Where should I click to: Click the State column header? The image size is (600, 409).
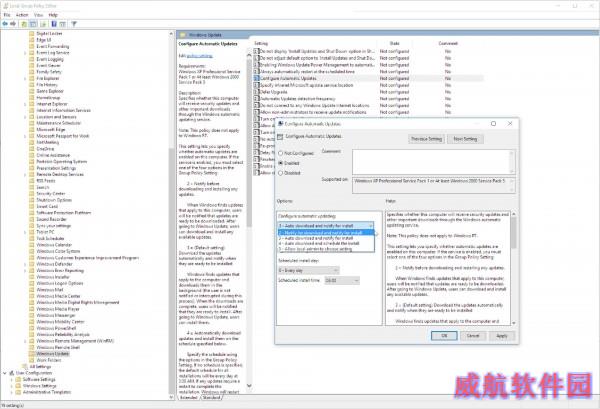[395, 43]
